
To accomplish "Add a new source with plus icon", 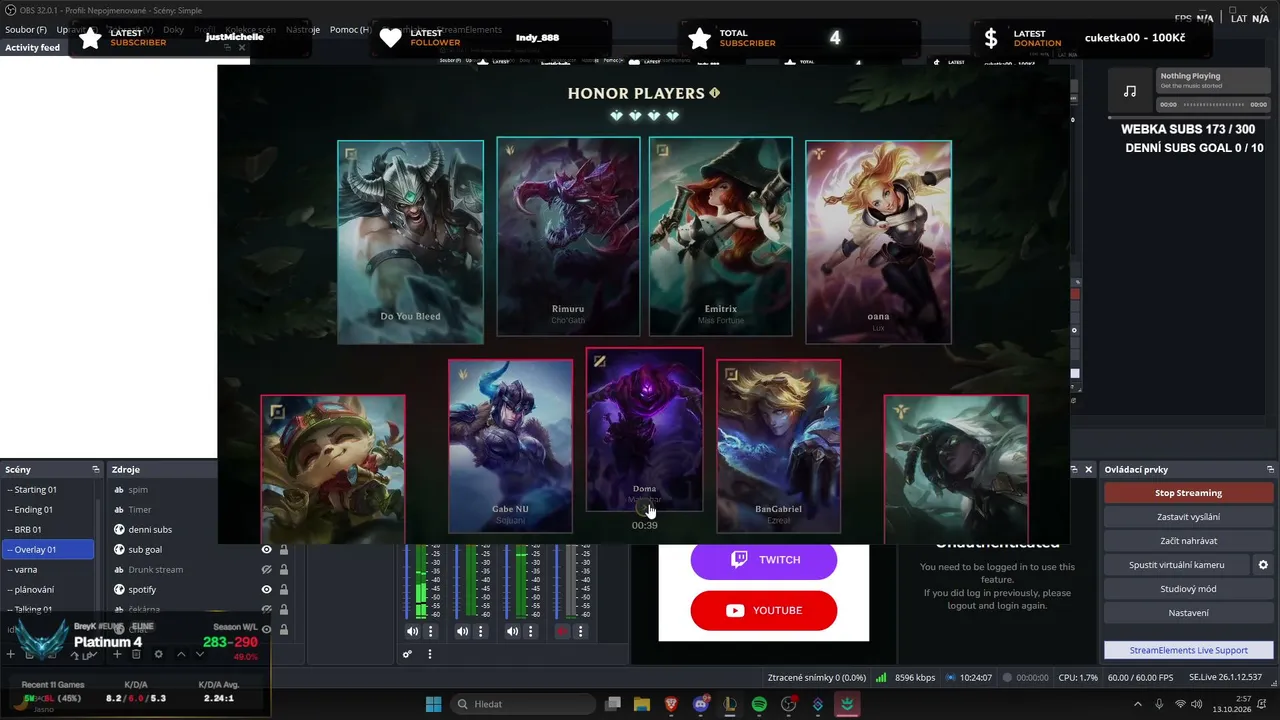I will (117, 654).
